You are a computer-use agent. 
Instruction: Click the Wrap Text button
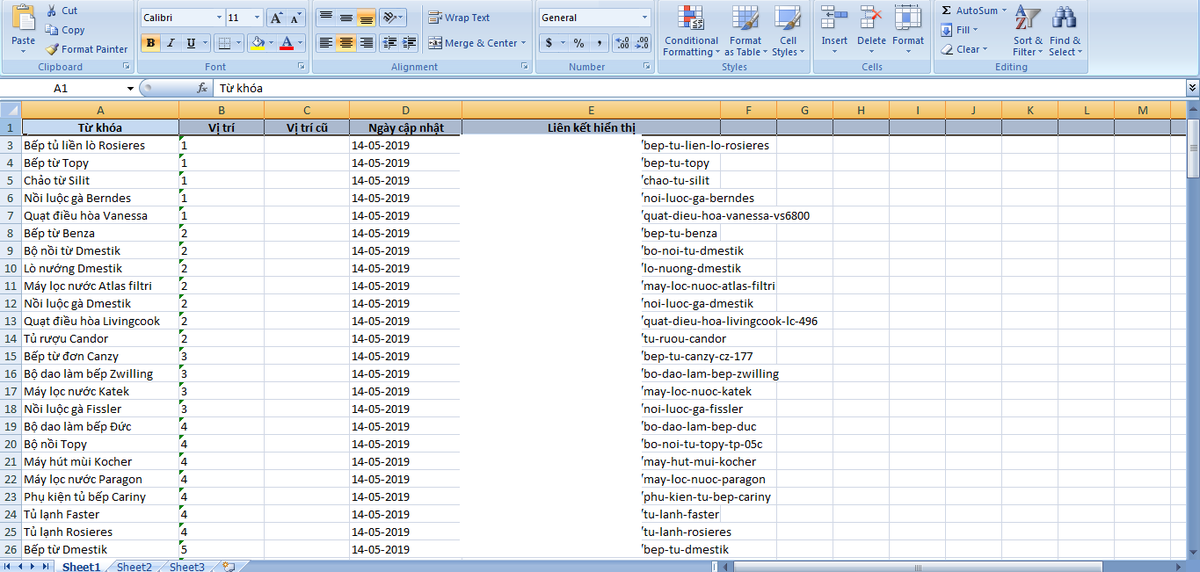(x=460, y=18)
